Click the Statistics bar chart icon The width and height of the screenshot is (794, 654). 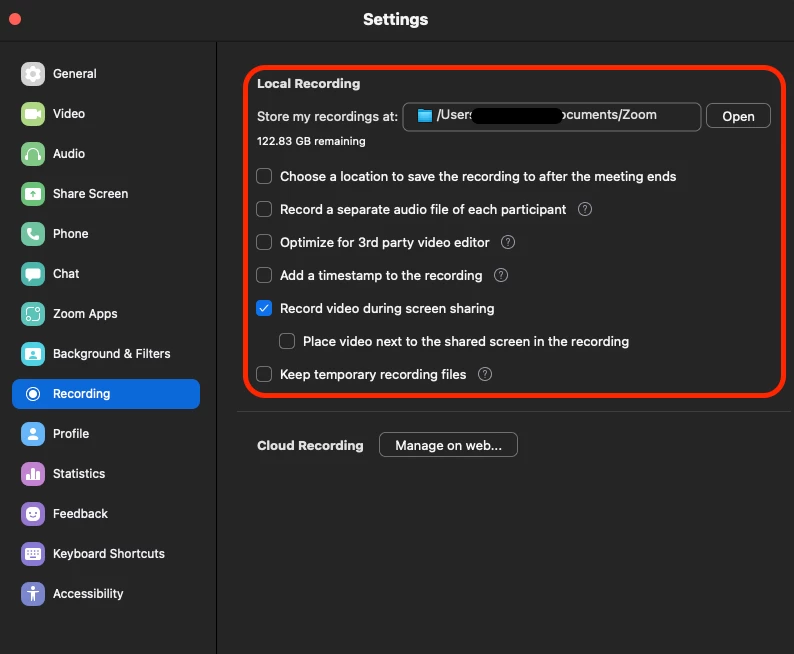pyautogui.click(x=33, y=474)
